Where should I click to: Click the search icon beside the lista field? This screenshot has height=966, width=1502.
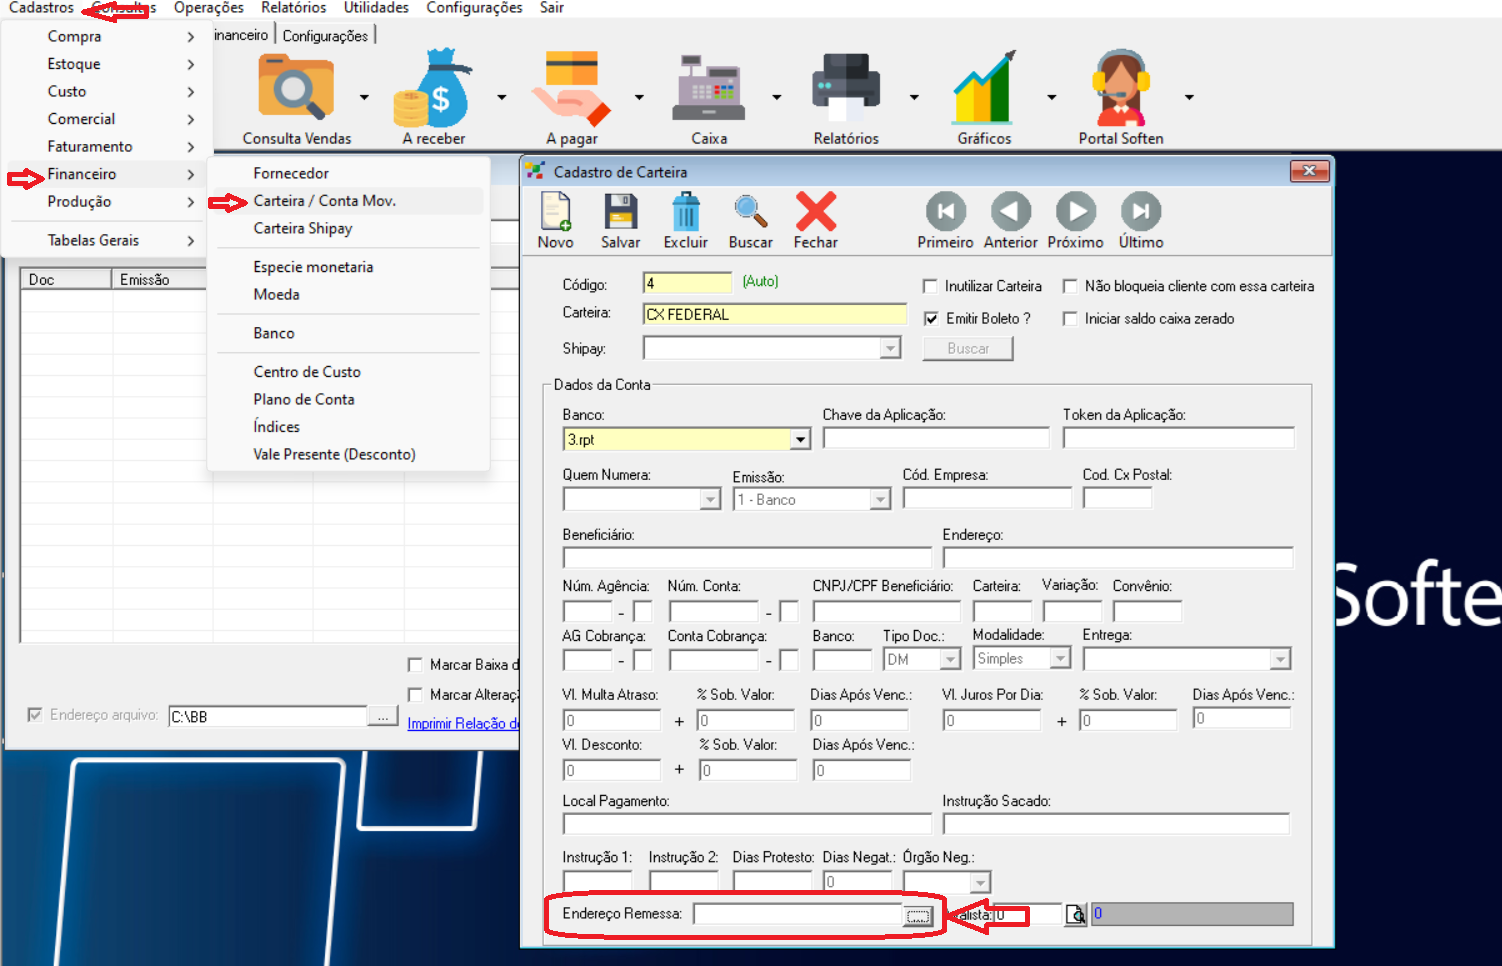point(1075,915)
